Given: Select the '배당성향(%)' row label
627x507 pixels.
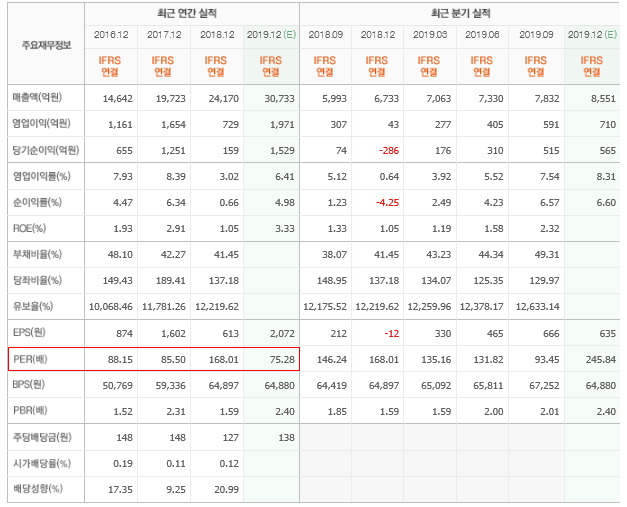Looking at the screenshot, I should pos(38,489).
